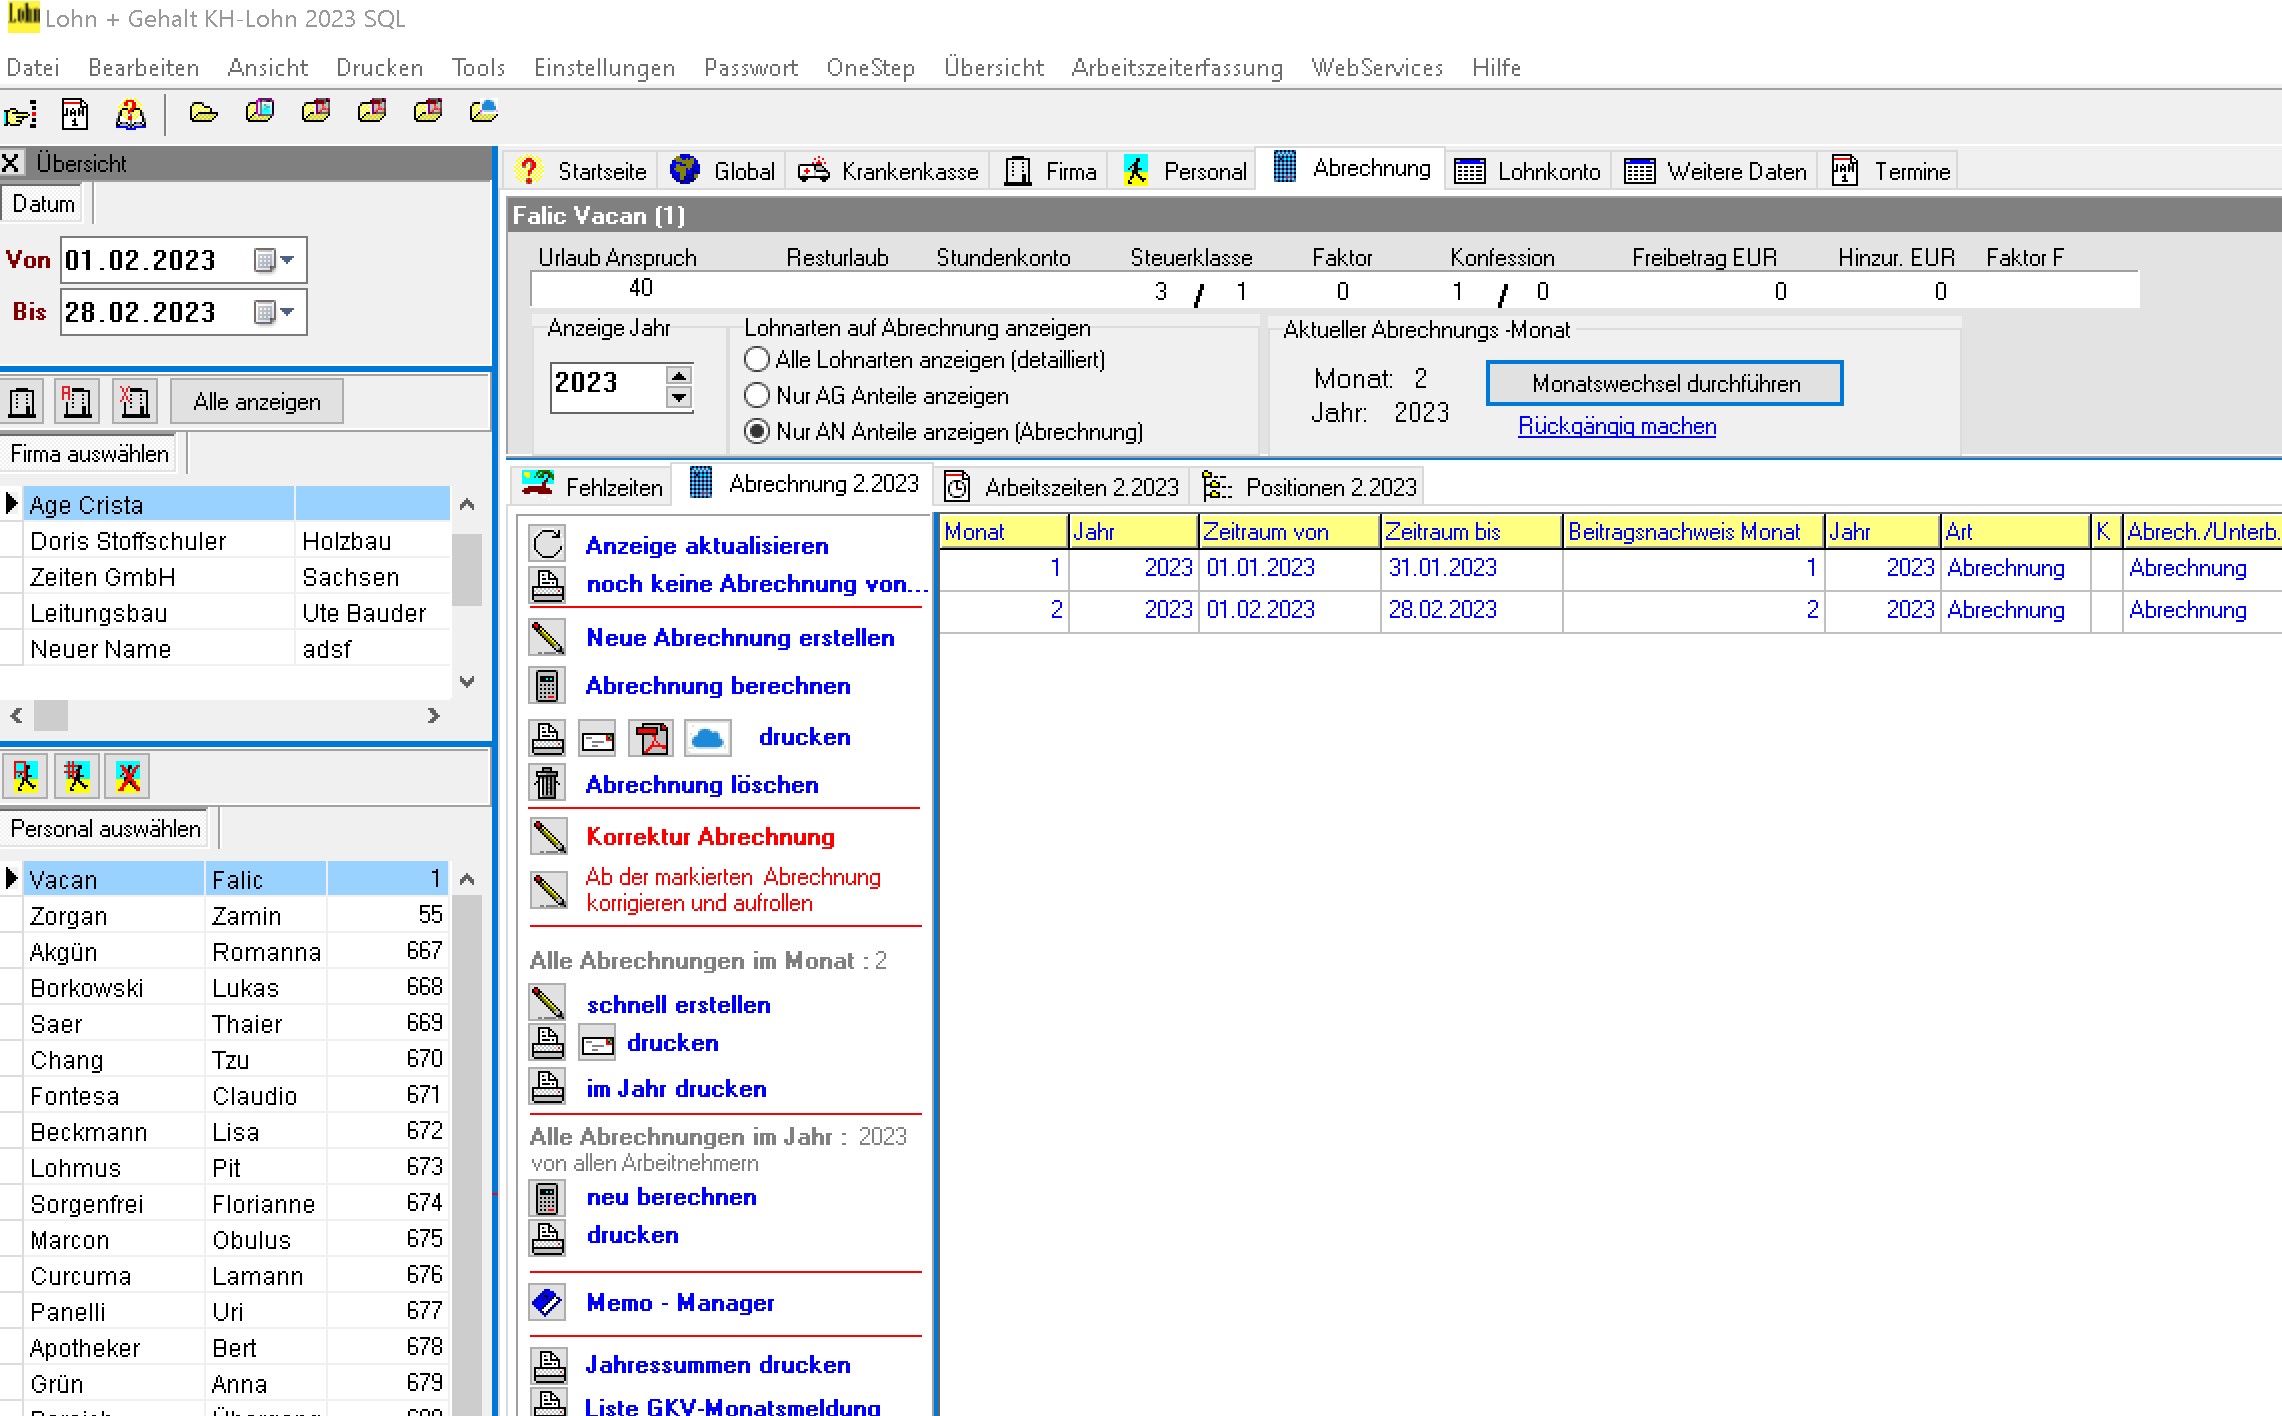The image size is (2282, 1416).
Task: Click the trash icon for Abrechnung löschen
Action: (547, 784)
